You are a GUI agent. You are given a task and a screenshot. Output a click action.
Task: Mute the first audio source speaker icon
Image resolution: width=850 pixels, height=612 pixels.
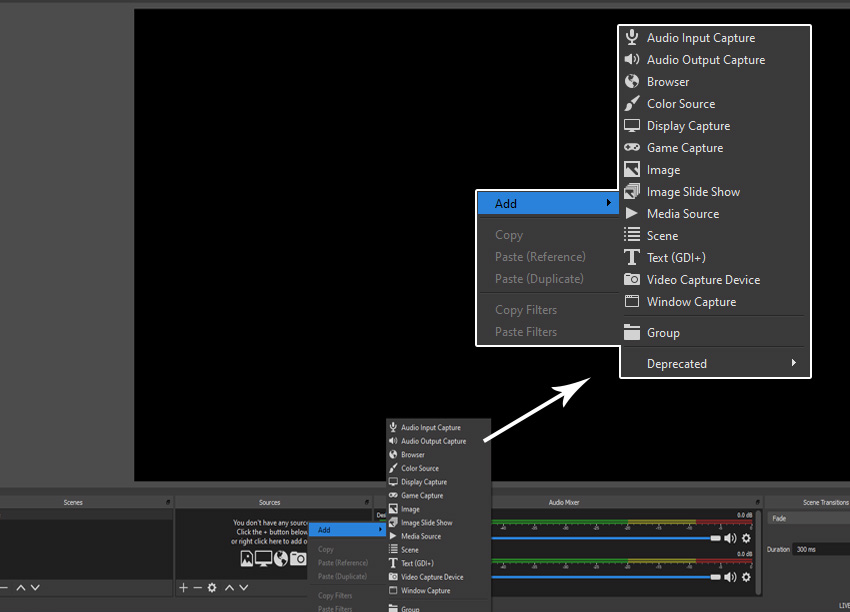coord(729,537)
